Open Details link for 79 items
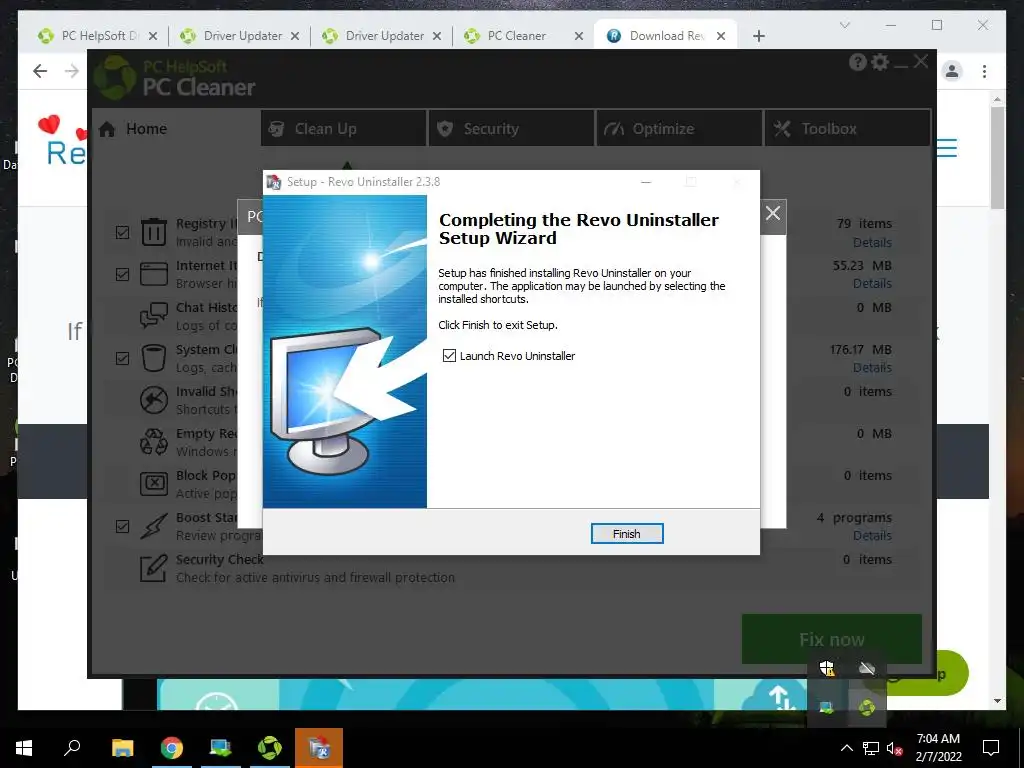The image size is (1024, 768). click(x=872, y=242)
